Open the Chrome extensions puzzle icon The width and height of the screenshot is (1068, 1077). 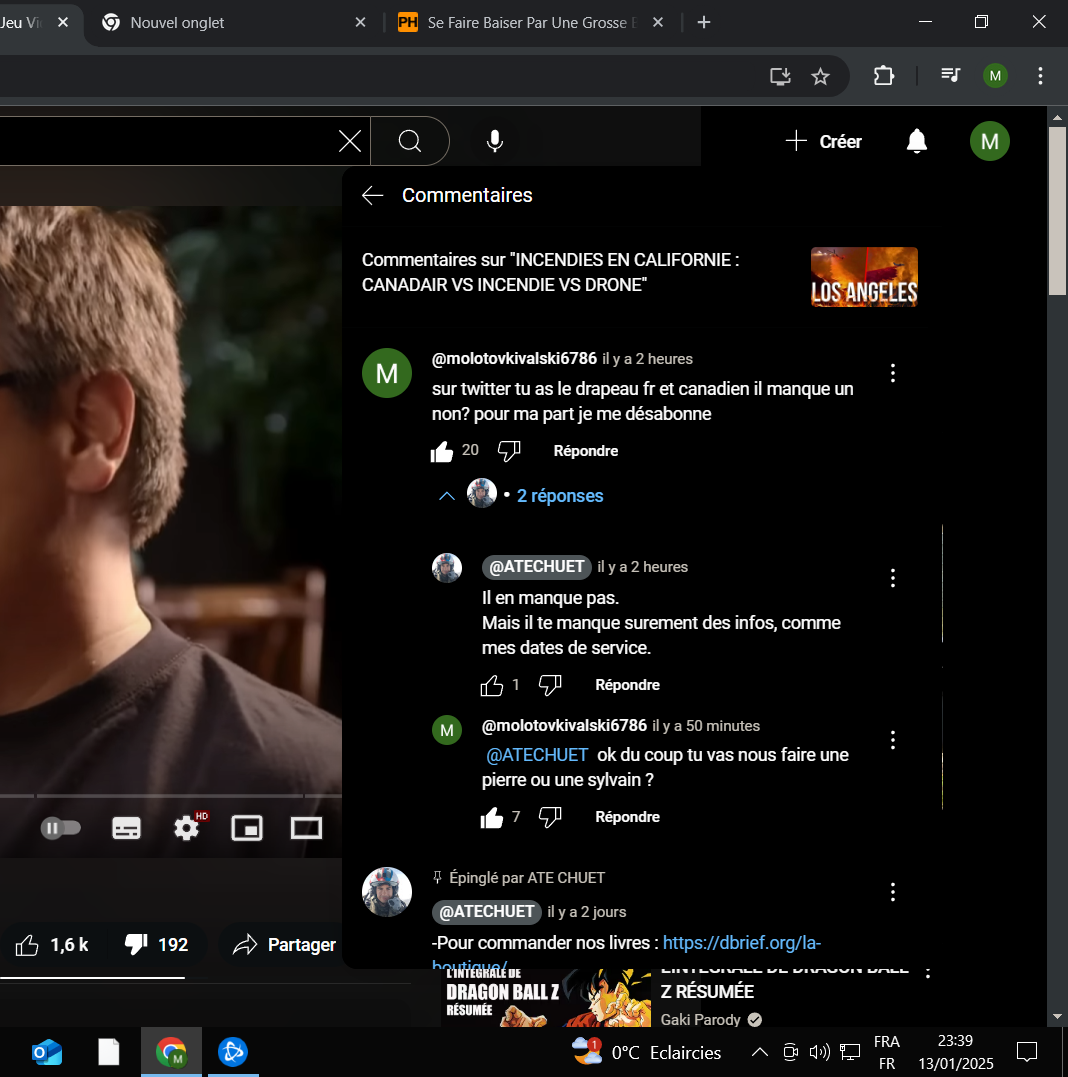coord(884,76)
